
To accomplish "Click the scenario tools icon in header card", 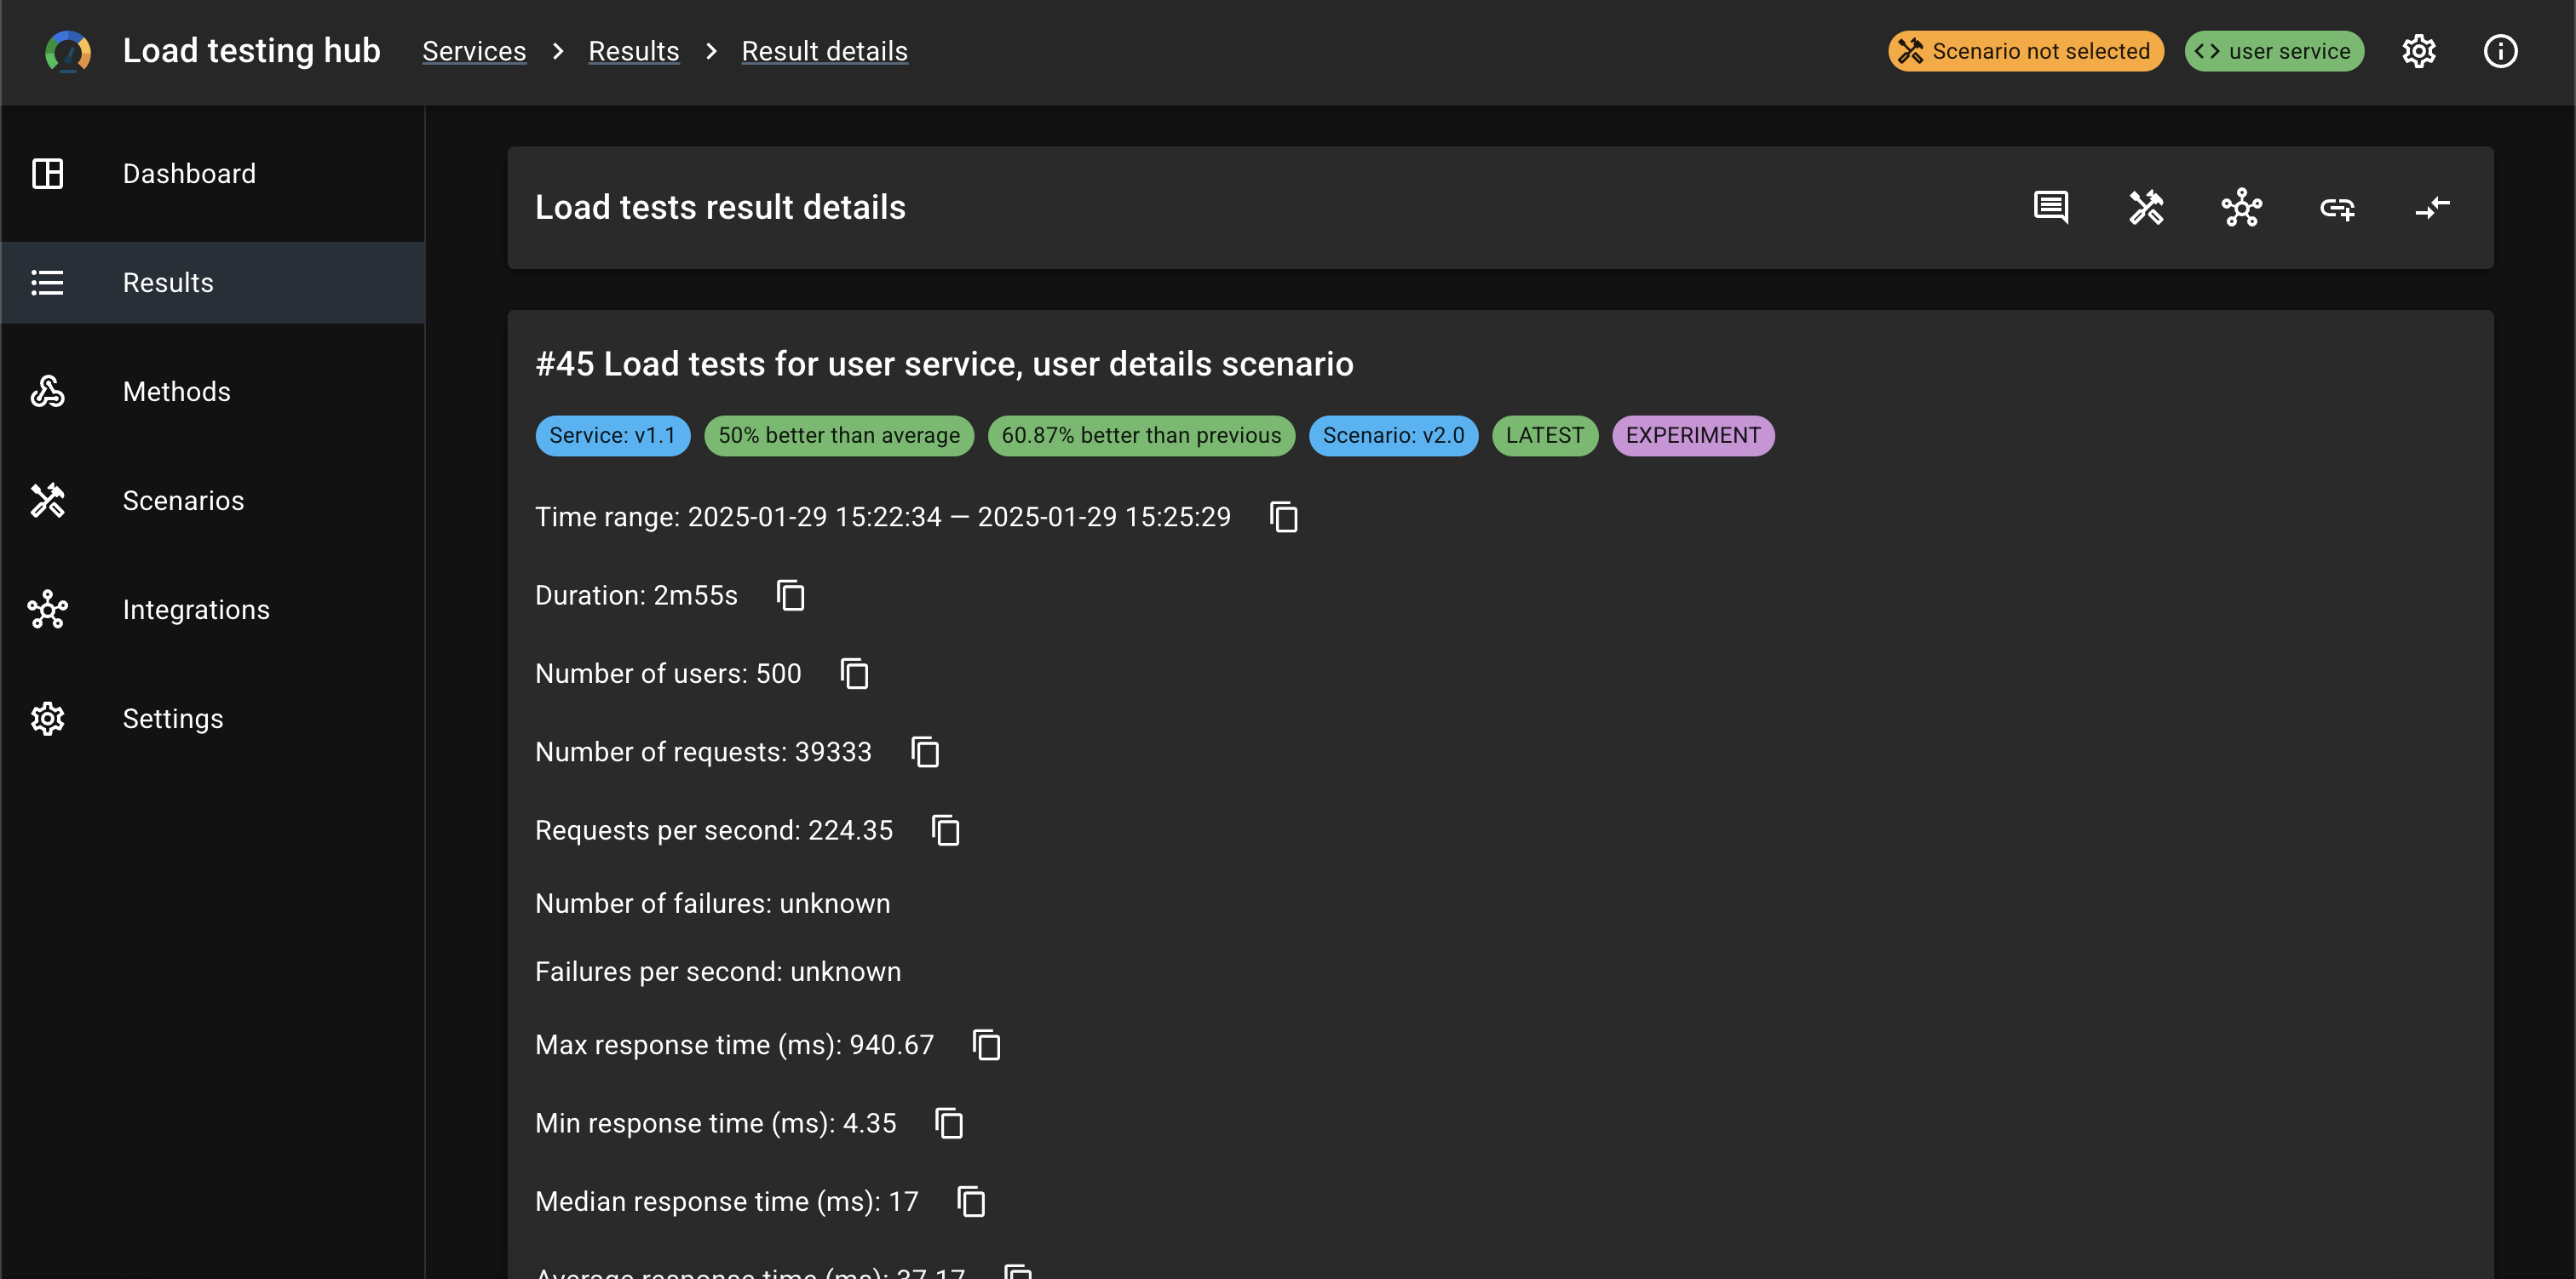I will (x=2146, y=207).
